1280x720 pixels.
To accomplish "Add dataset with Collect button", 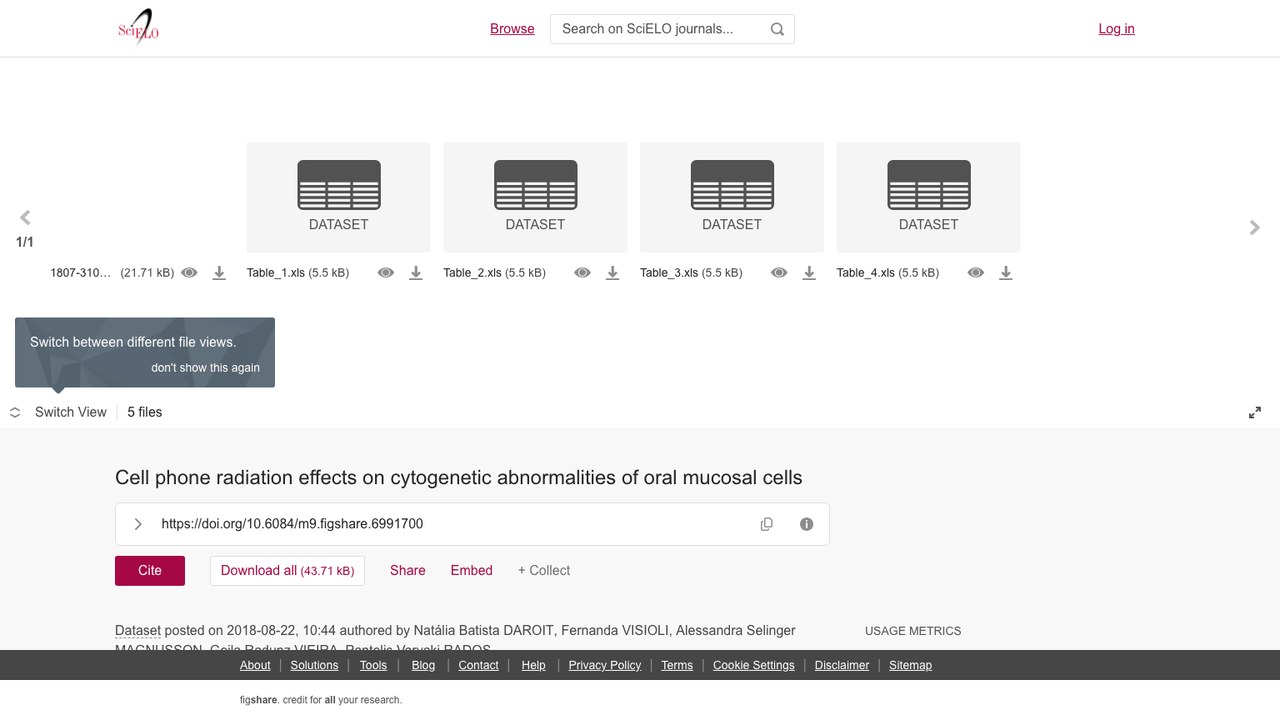I will pos(544,570).
